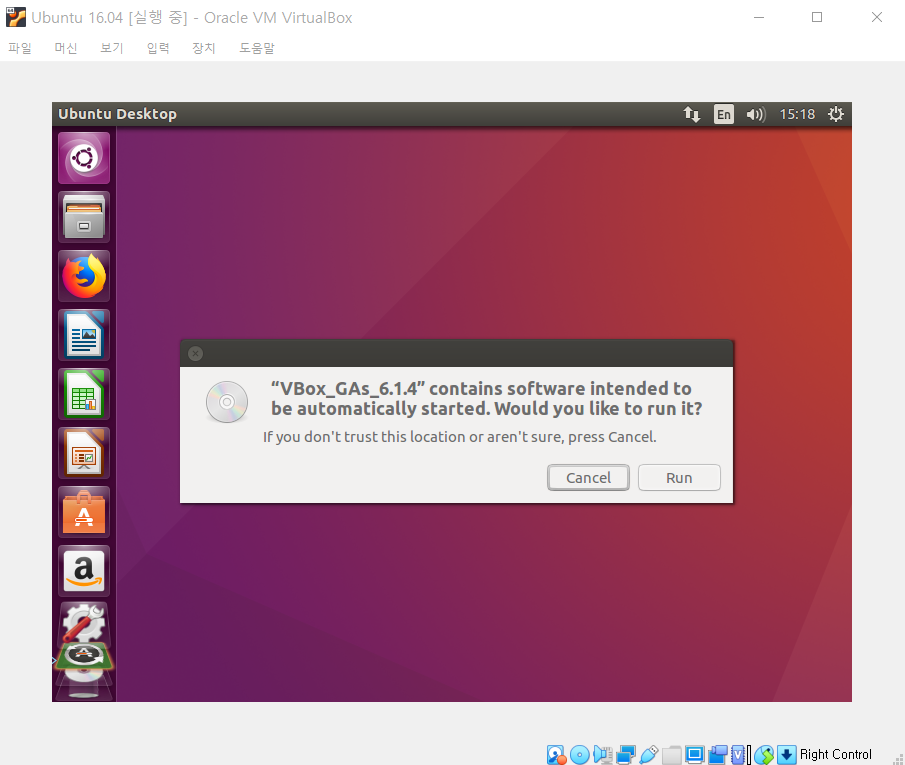905x765 pixels.
Task: Click the USB devices status icon
Action: point(649,755)
